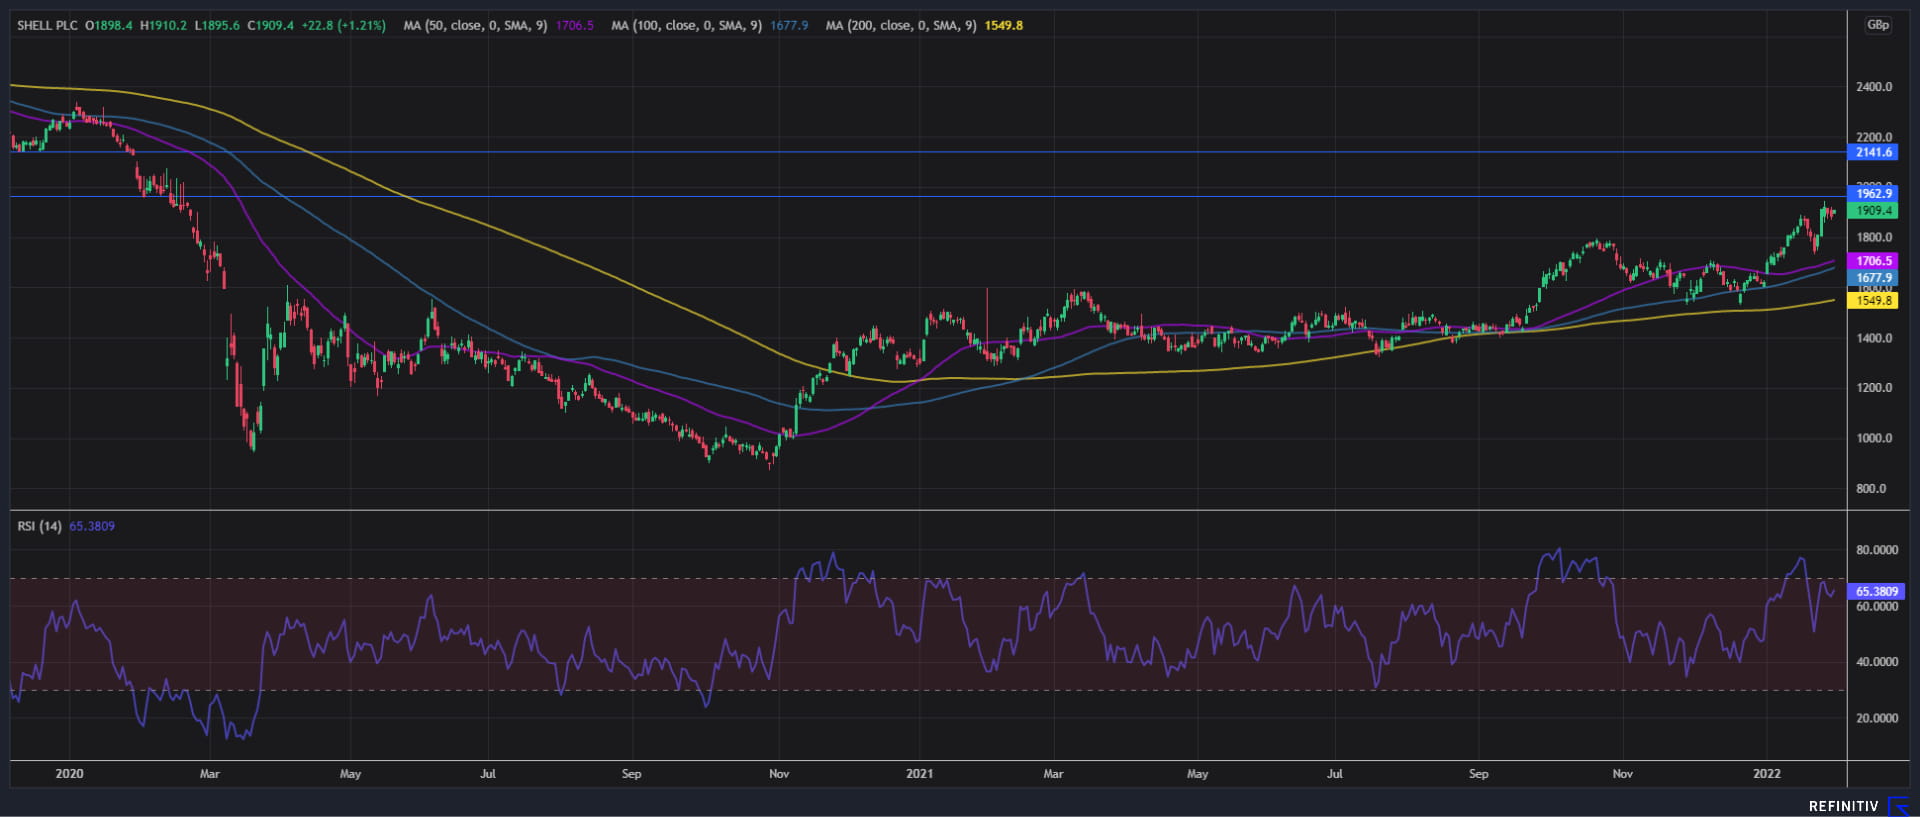Click the 2400.0 price axis label
Viewport: 1920px width, 817px height.
click(x=1874, y=87)
